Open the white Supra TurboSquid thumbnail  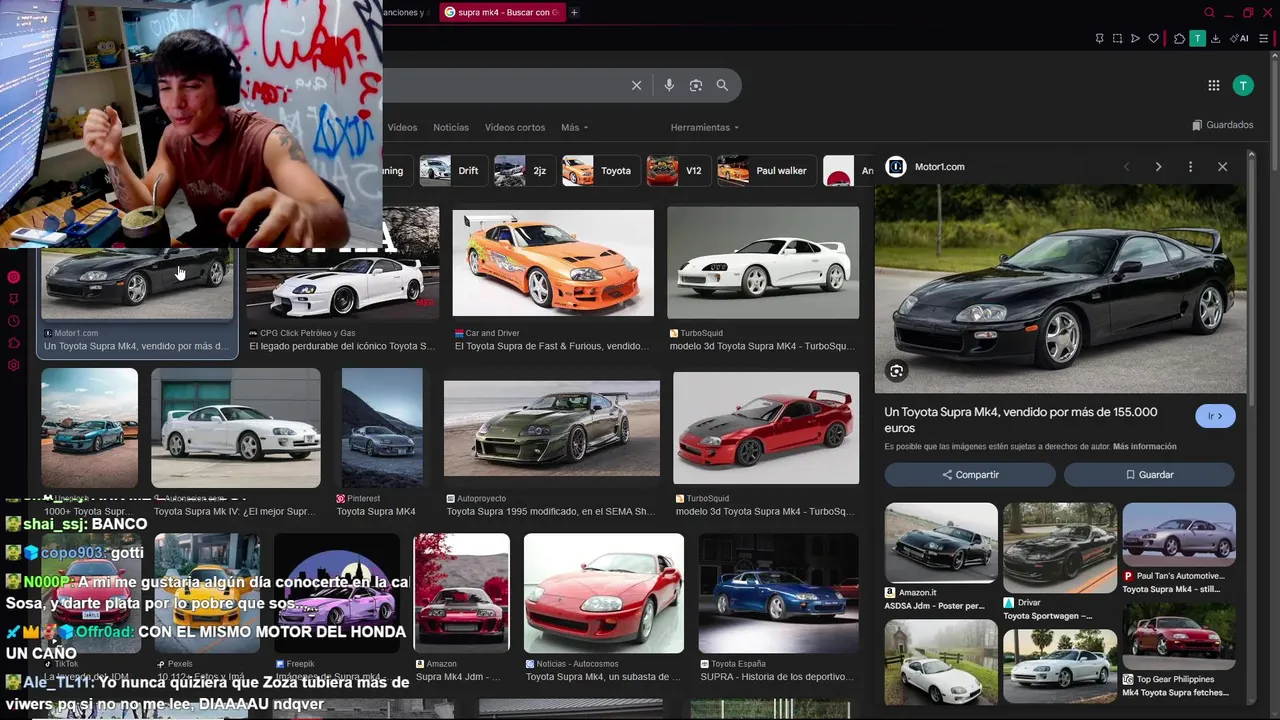(763, 263)
